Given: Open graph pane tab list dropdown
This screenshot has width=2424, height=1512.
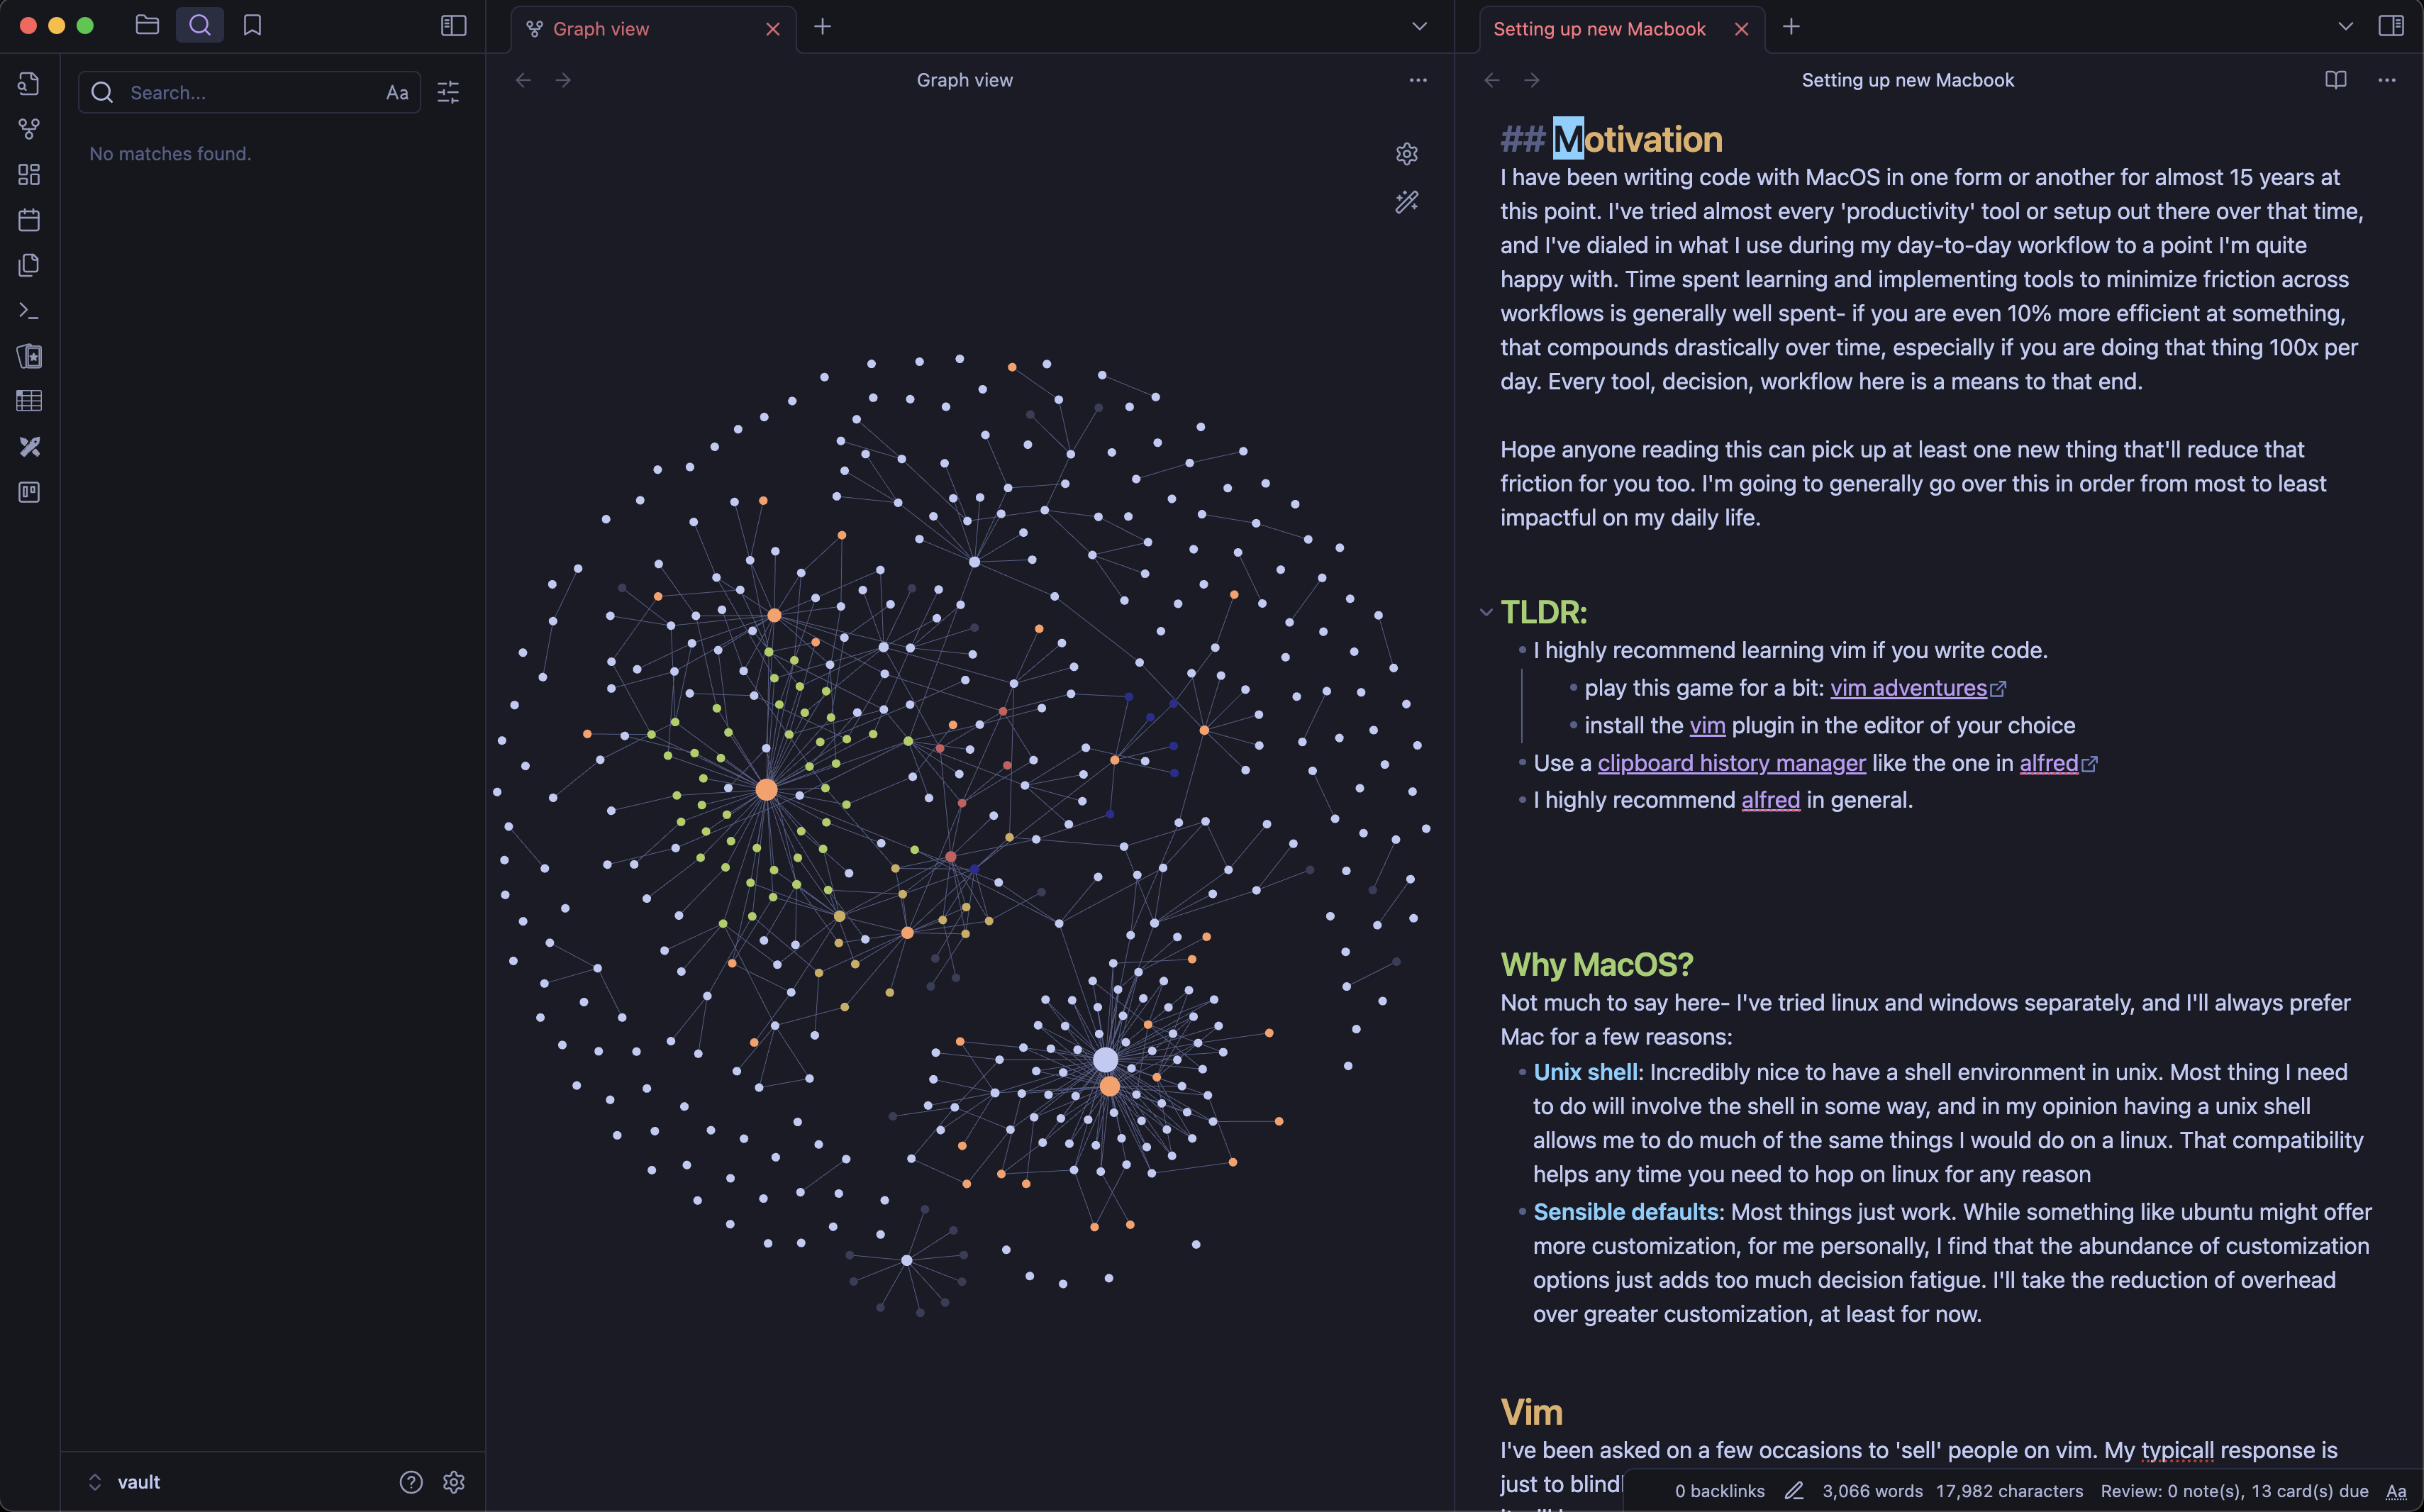Looking at the screenshot, I should pos(1418,27).
